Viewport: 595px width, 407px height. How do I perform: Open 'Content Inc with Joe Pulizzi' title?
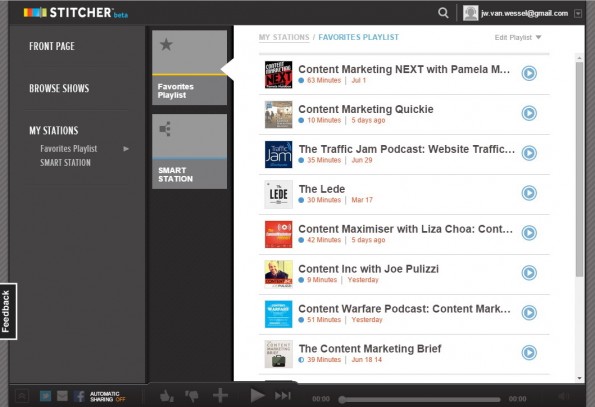[x=368, y=269]
